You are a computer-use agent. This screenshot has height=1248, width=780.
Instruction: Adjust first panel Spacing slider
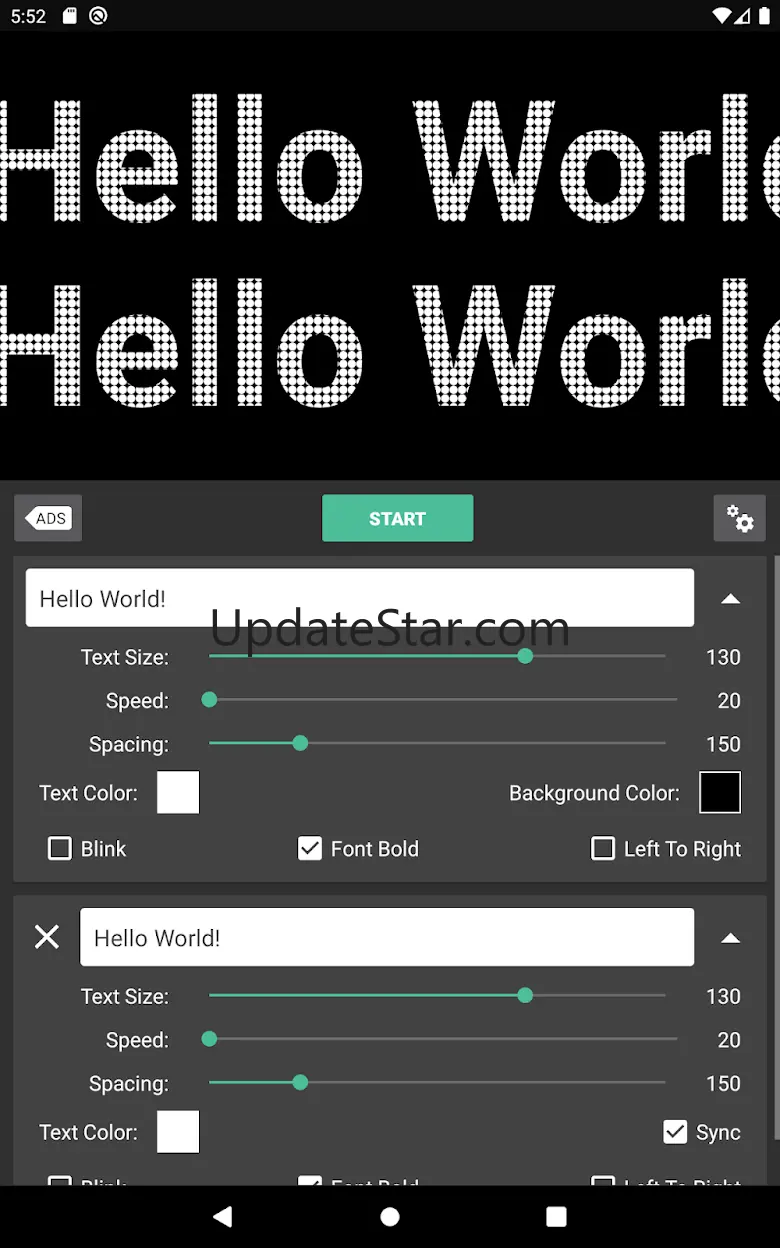coord(437,743)
